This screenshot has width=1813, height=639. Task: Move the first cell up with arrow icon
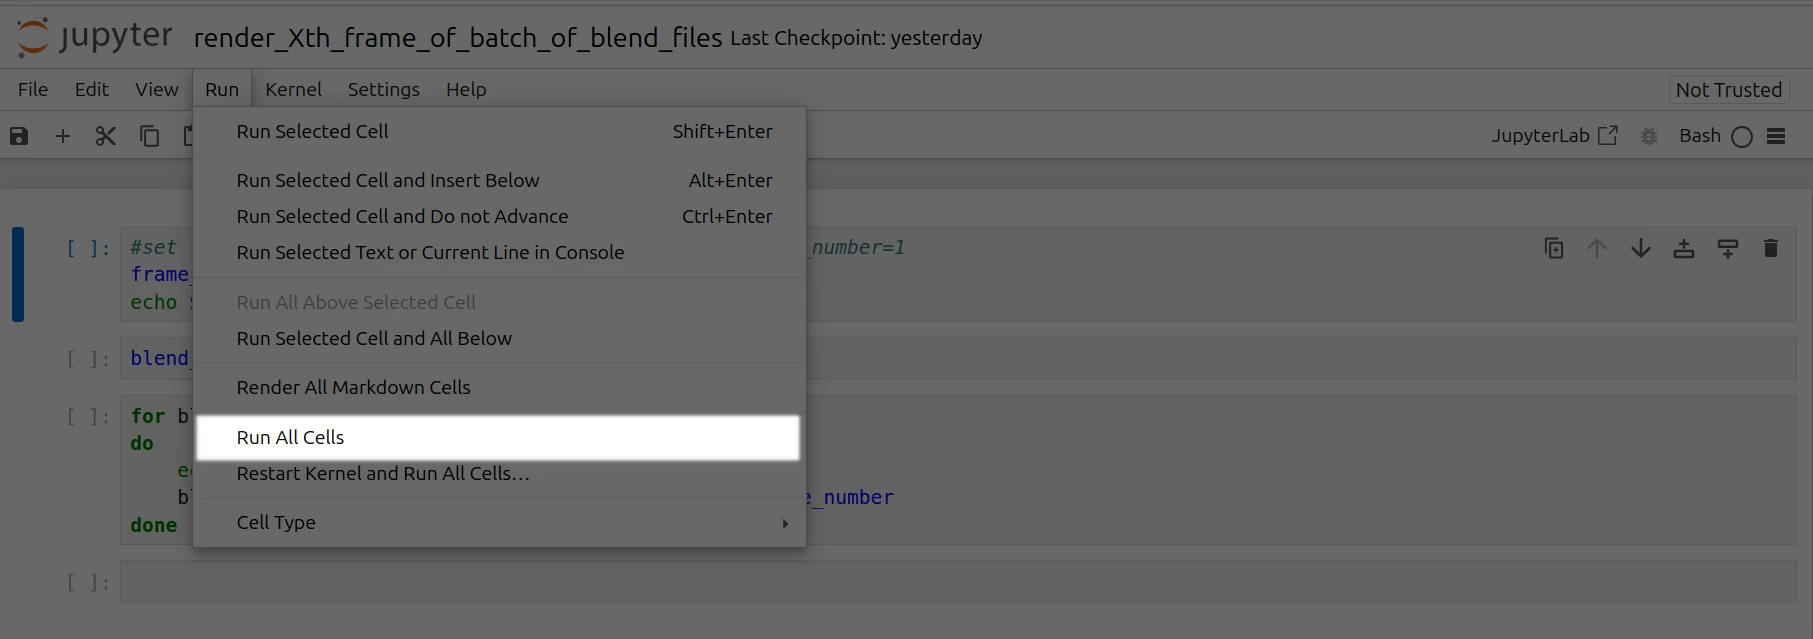point(1597,248)
